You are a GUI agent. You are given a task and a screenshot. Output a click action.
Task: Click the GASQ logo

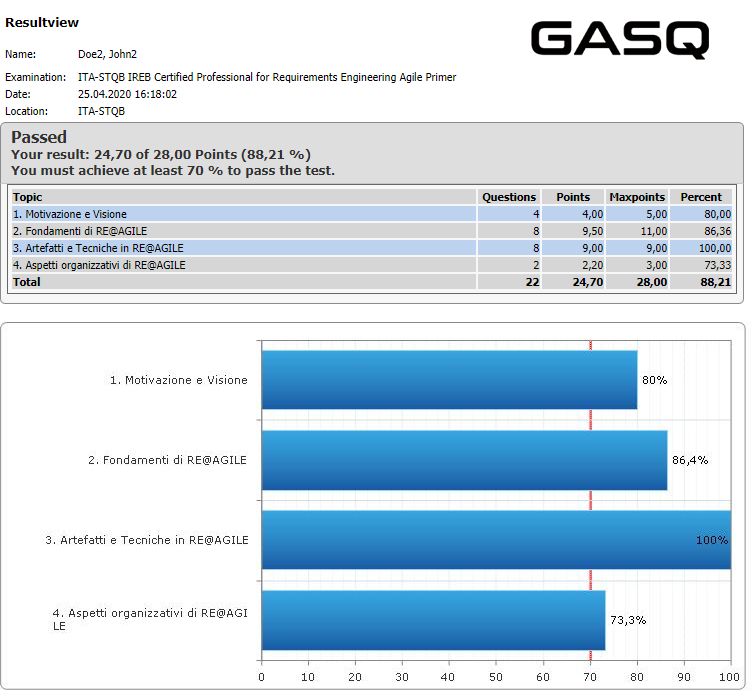click(619, 40)
